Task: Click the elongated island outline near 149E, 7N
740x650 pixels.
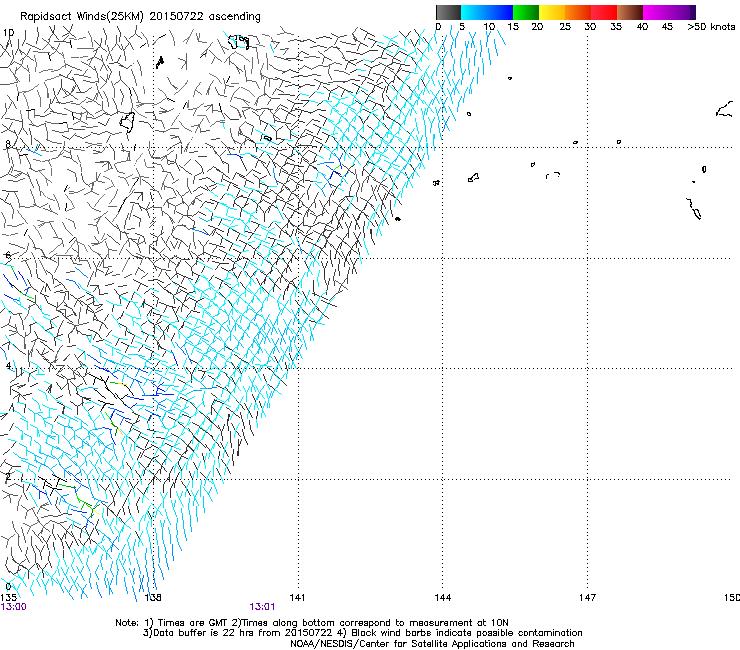Action: click(694, 209)
